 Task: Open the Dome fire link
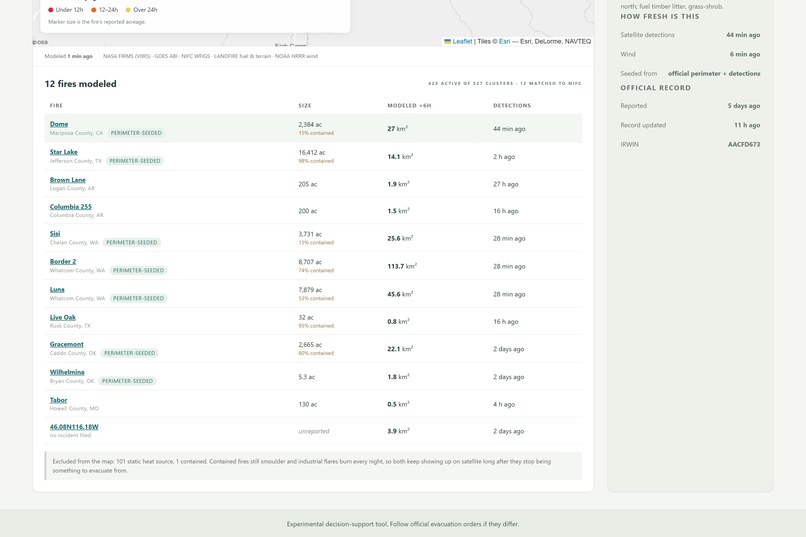59,124
